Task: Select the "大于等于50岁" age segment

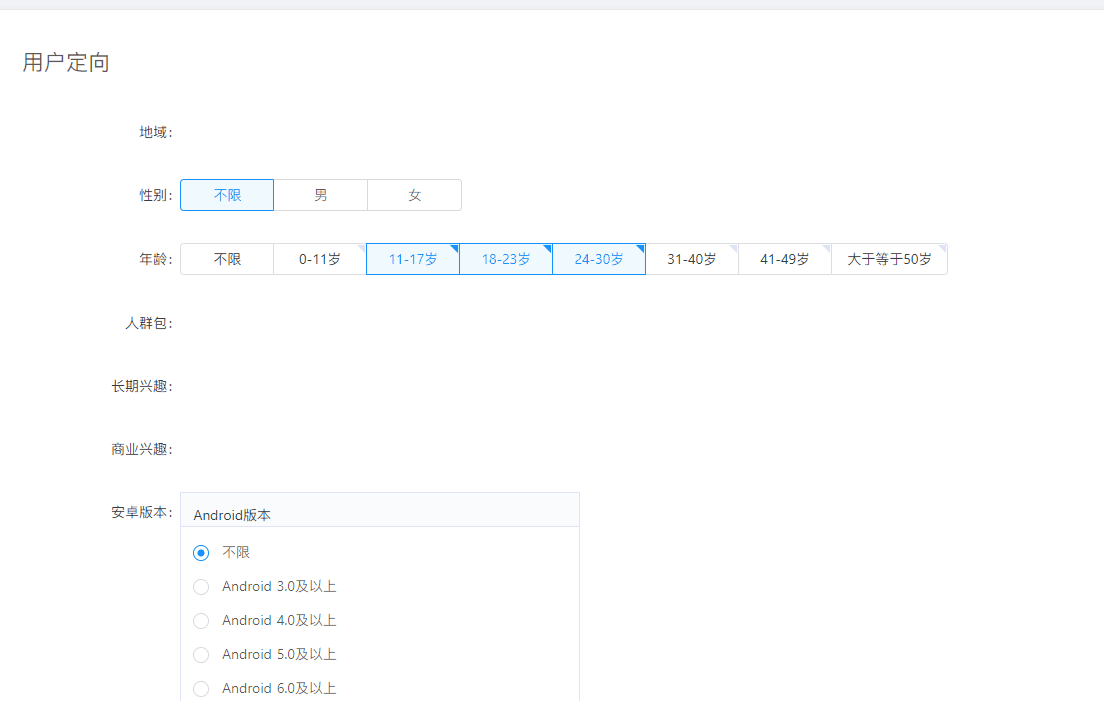Action: (889, 258)
